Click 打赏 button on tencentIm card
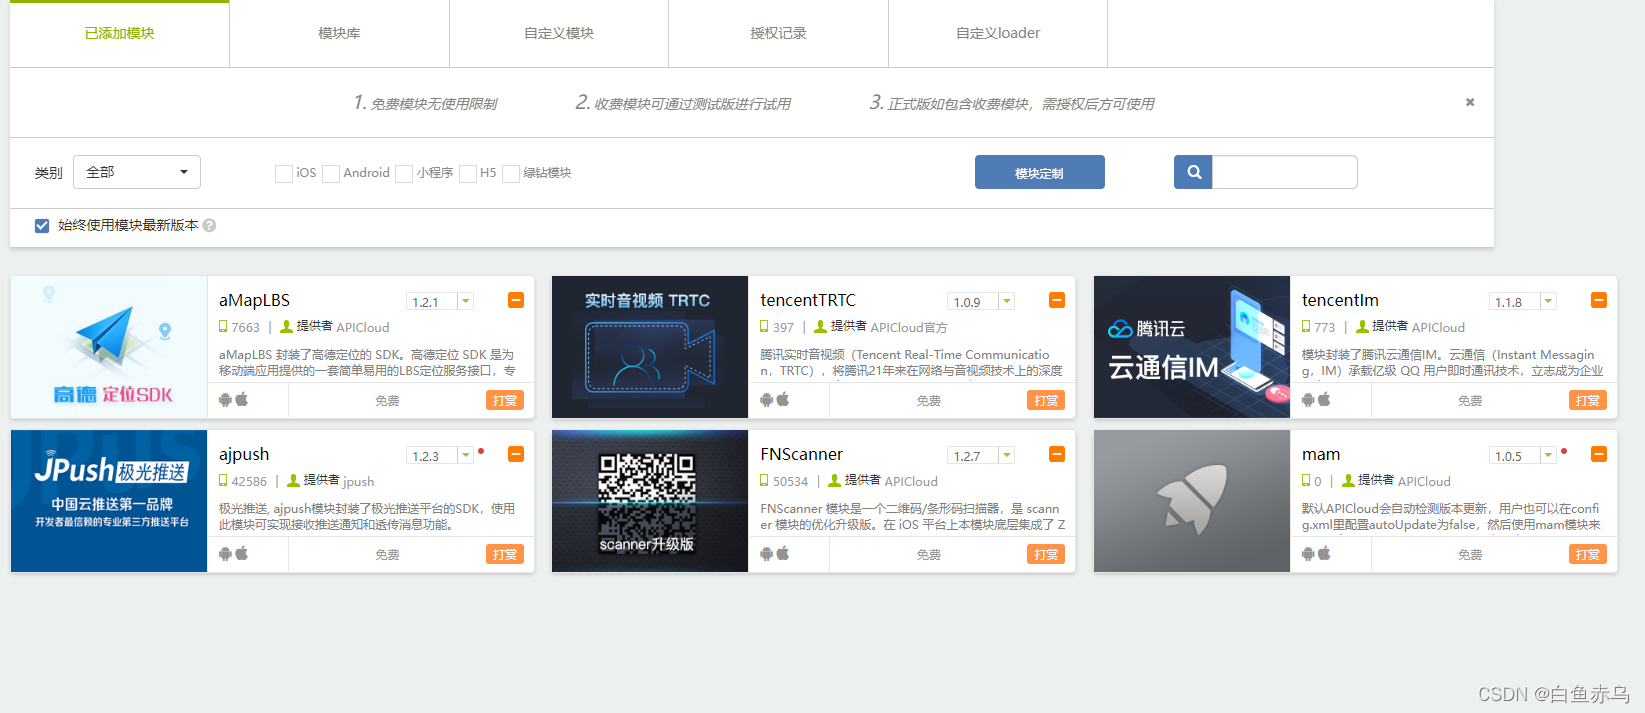 point(1588,400)
